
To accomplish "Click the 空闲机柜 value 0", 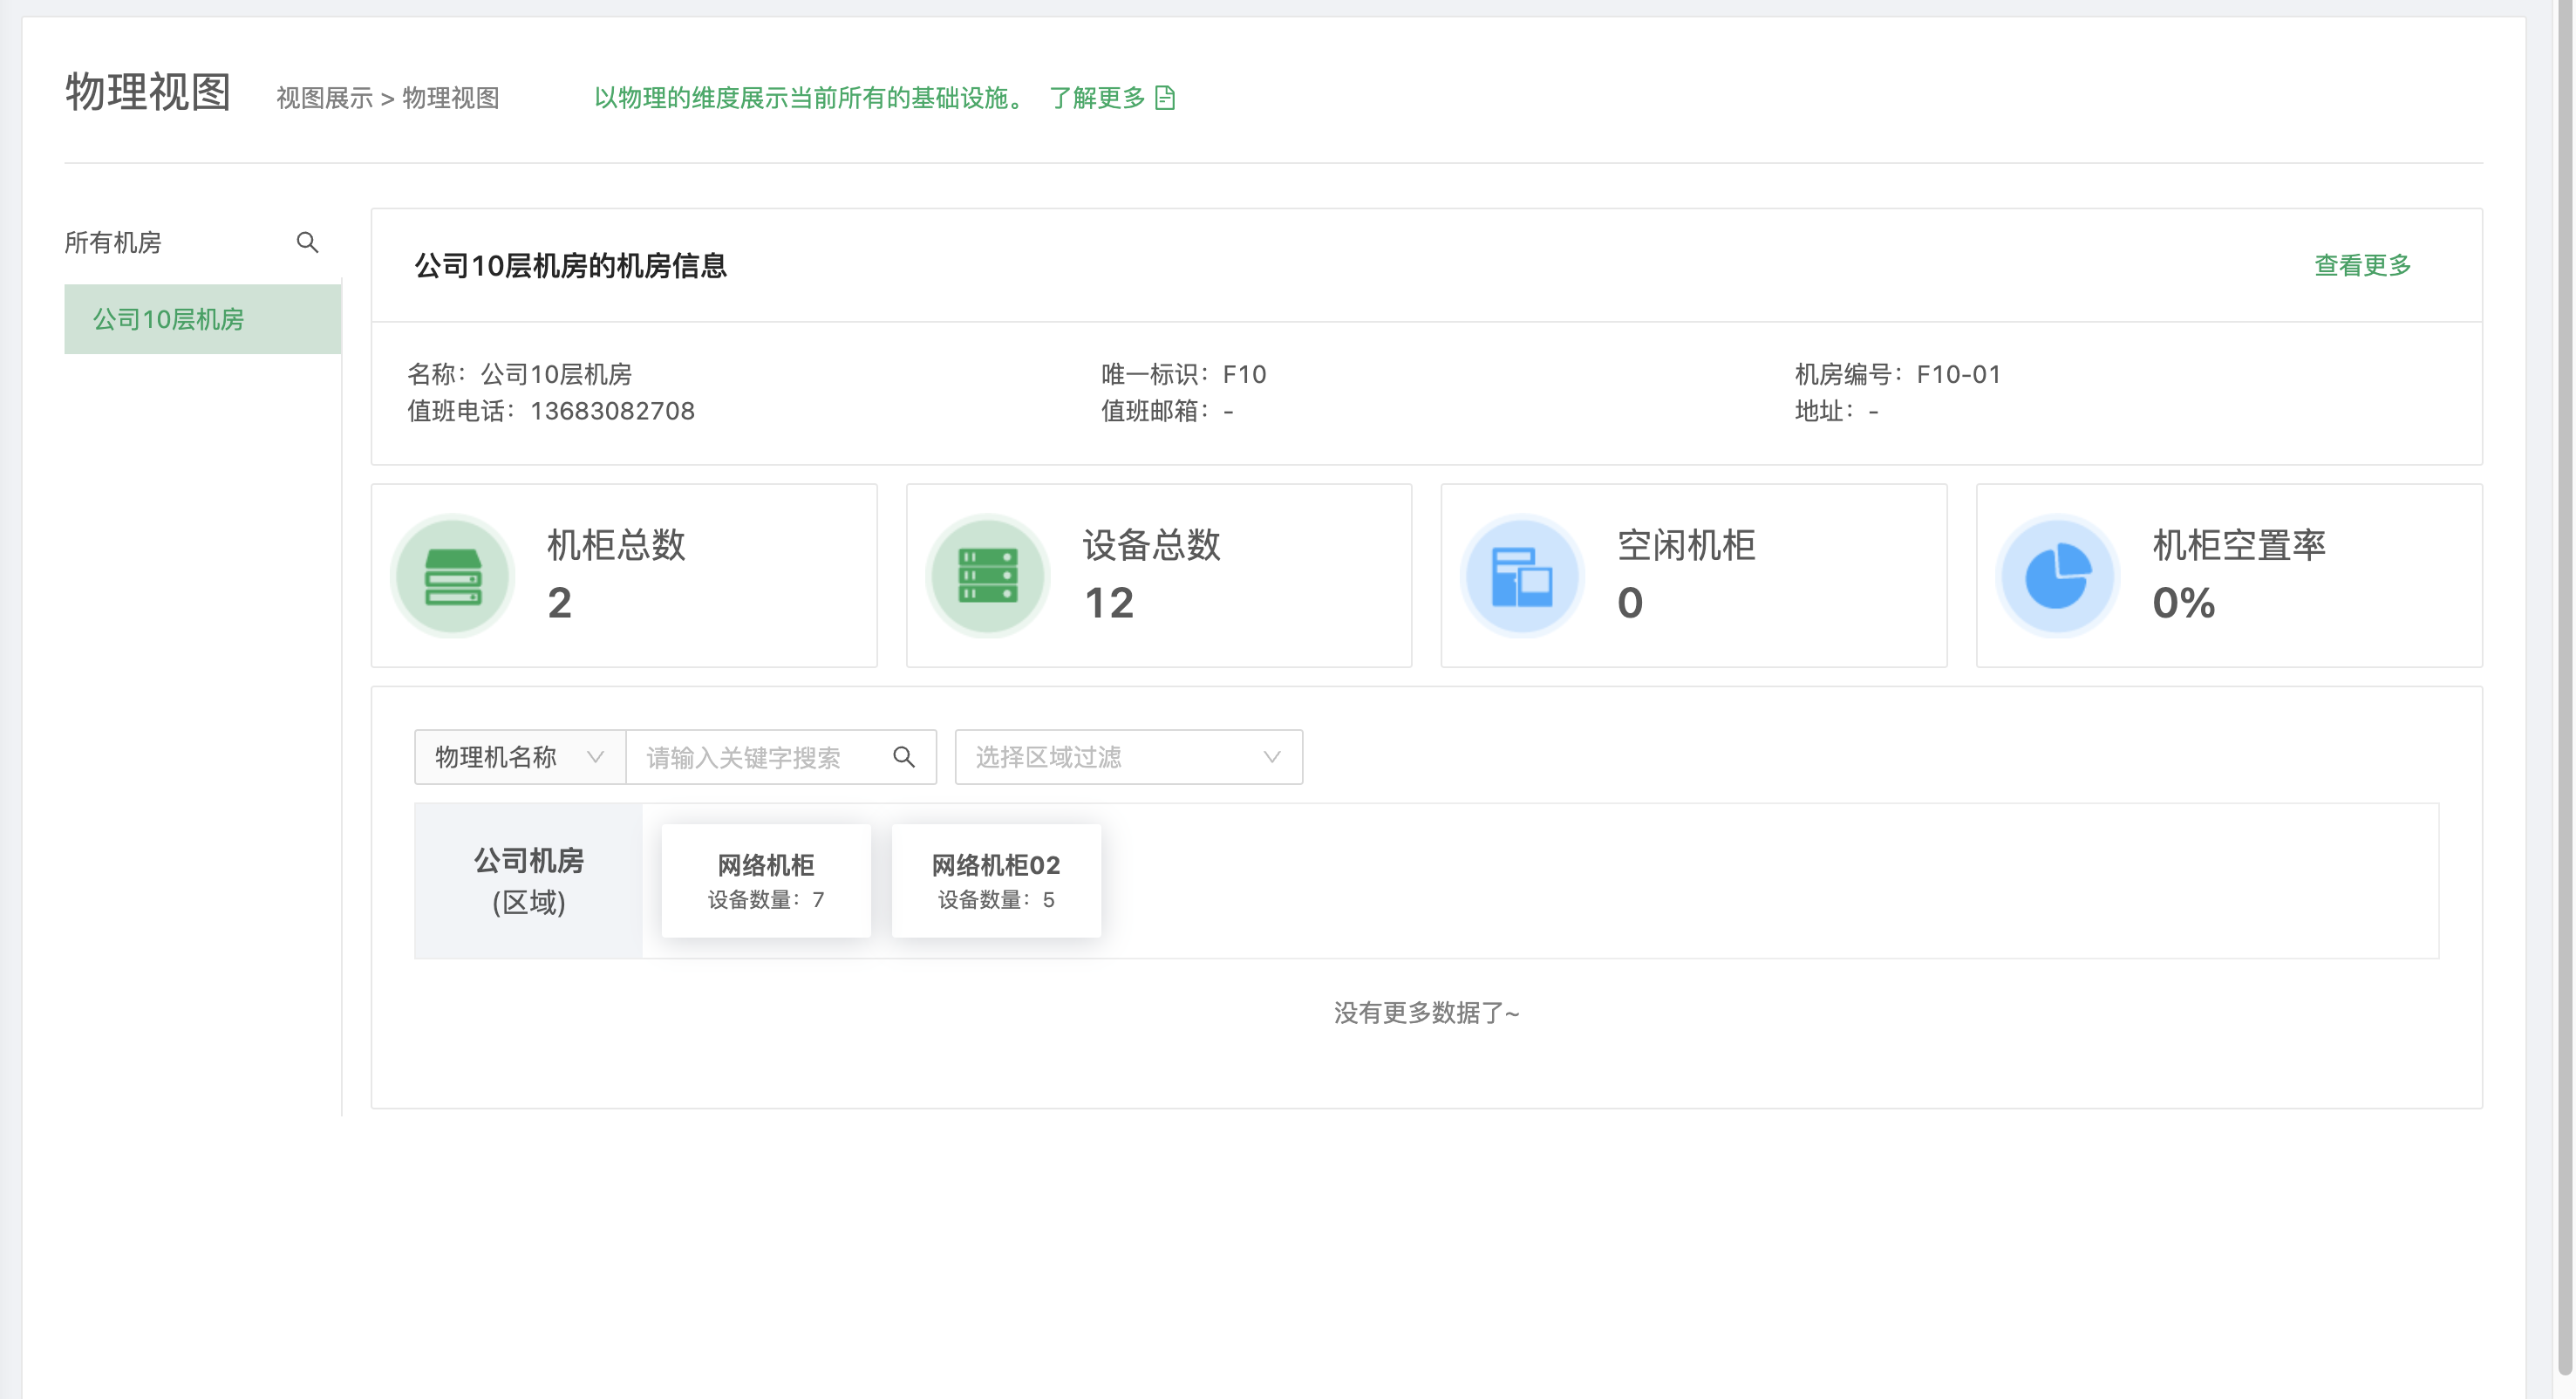I will [x=1630, y=603].
